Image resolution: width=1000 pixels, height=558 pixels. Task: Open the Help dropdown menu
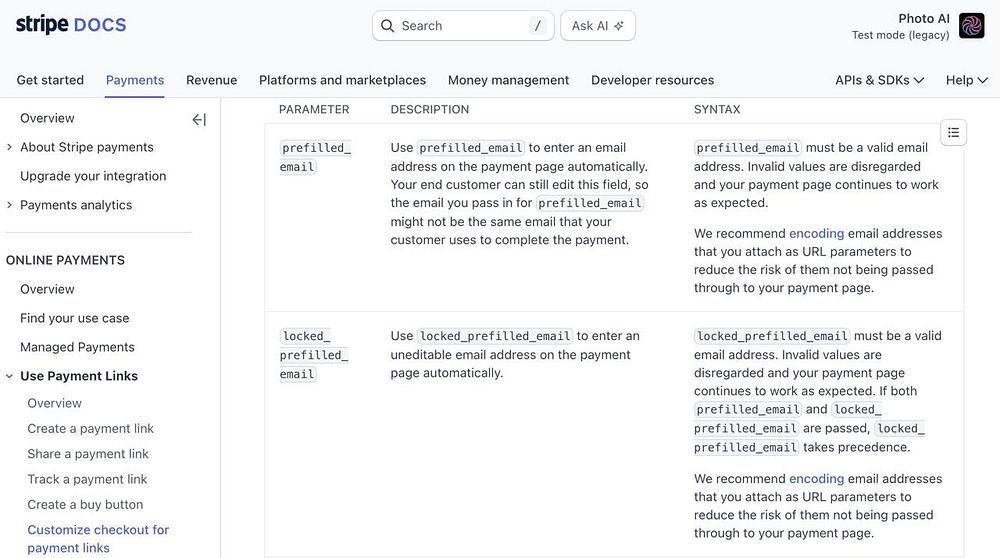point(966,80)
